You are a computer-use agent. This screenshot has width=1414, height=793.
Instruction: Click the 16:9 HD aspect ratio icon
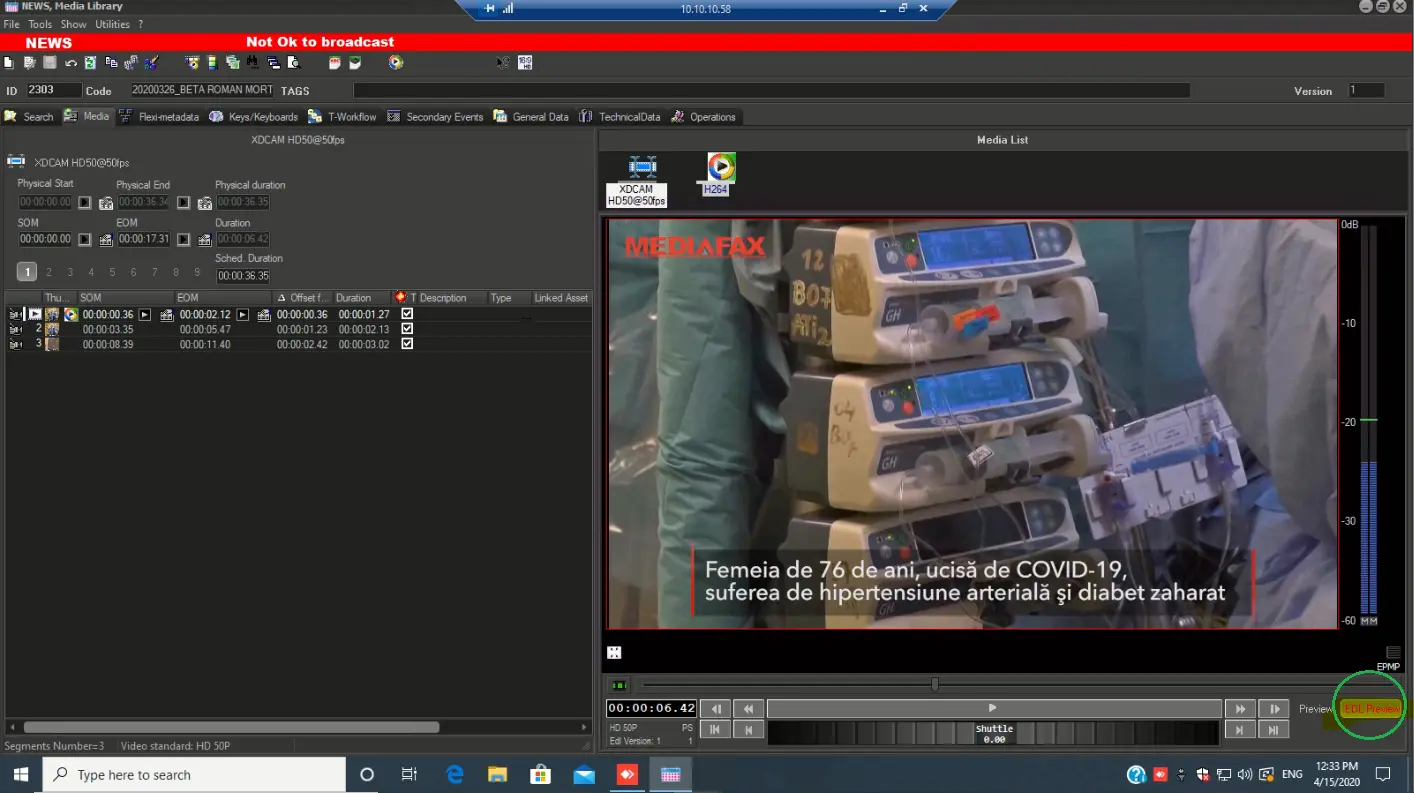(x=525, y=63)
